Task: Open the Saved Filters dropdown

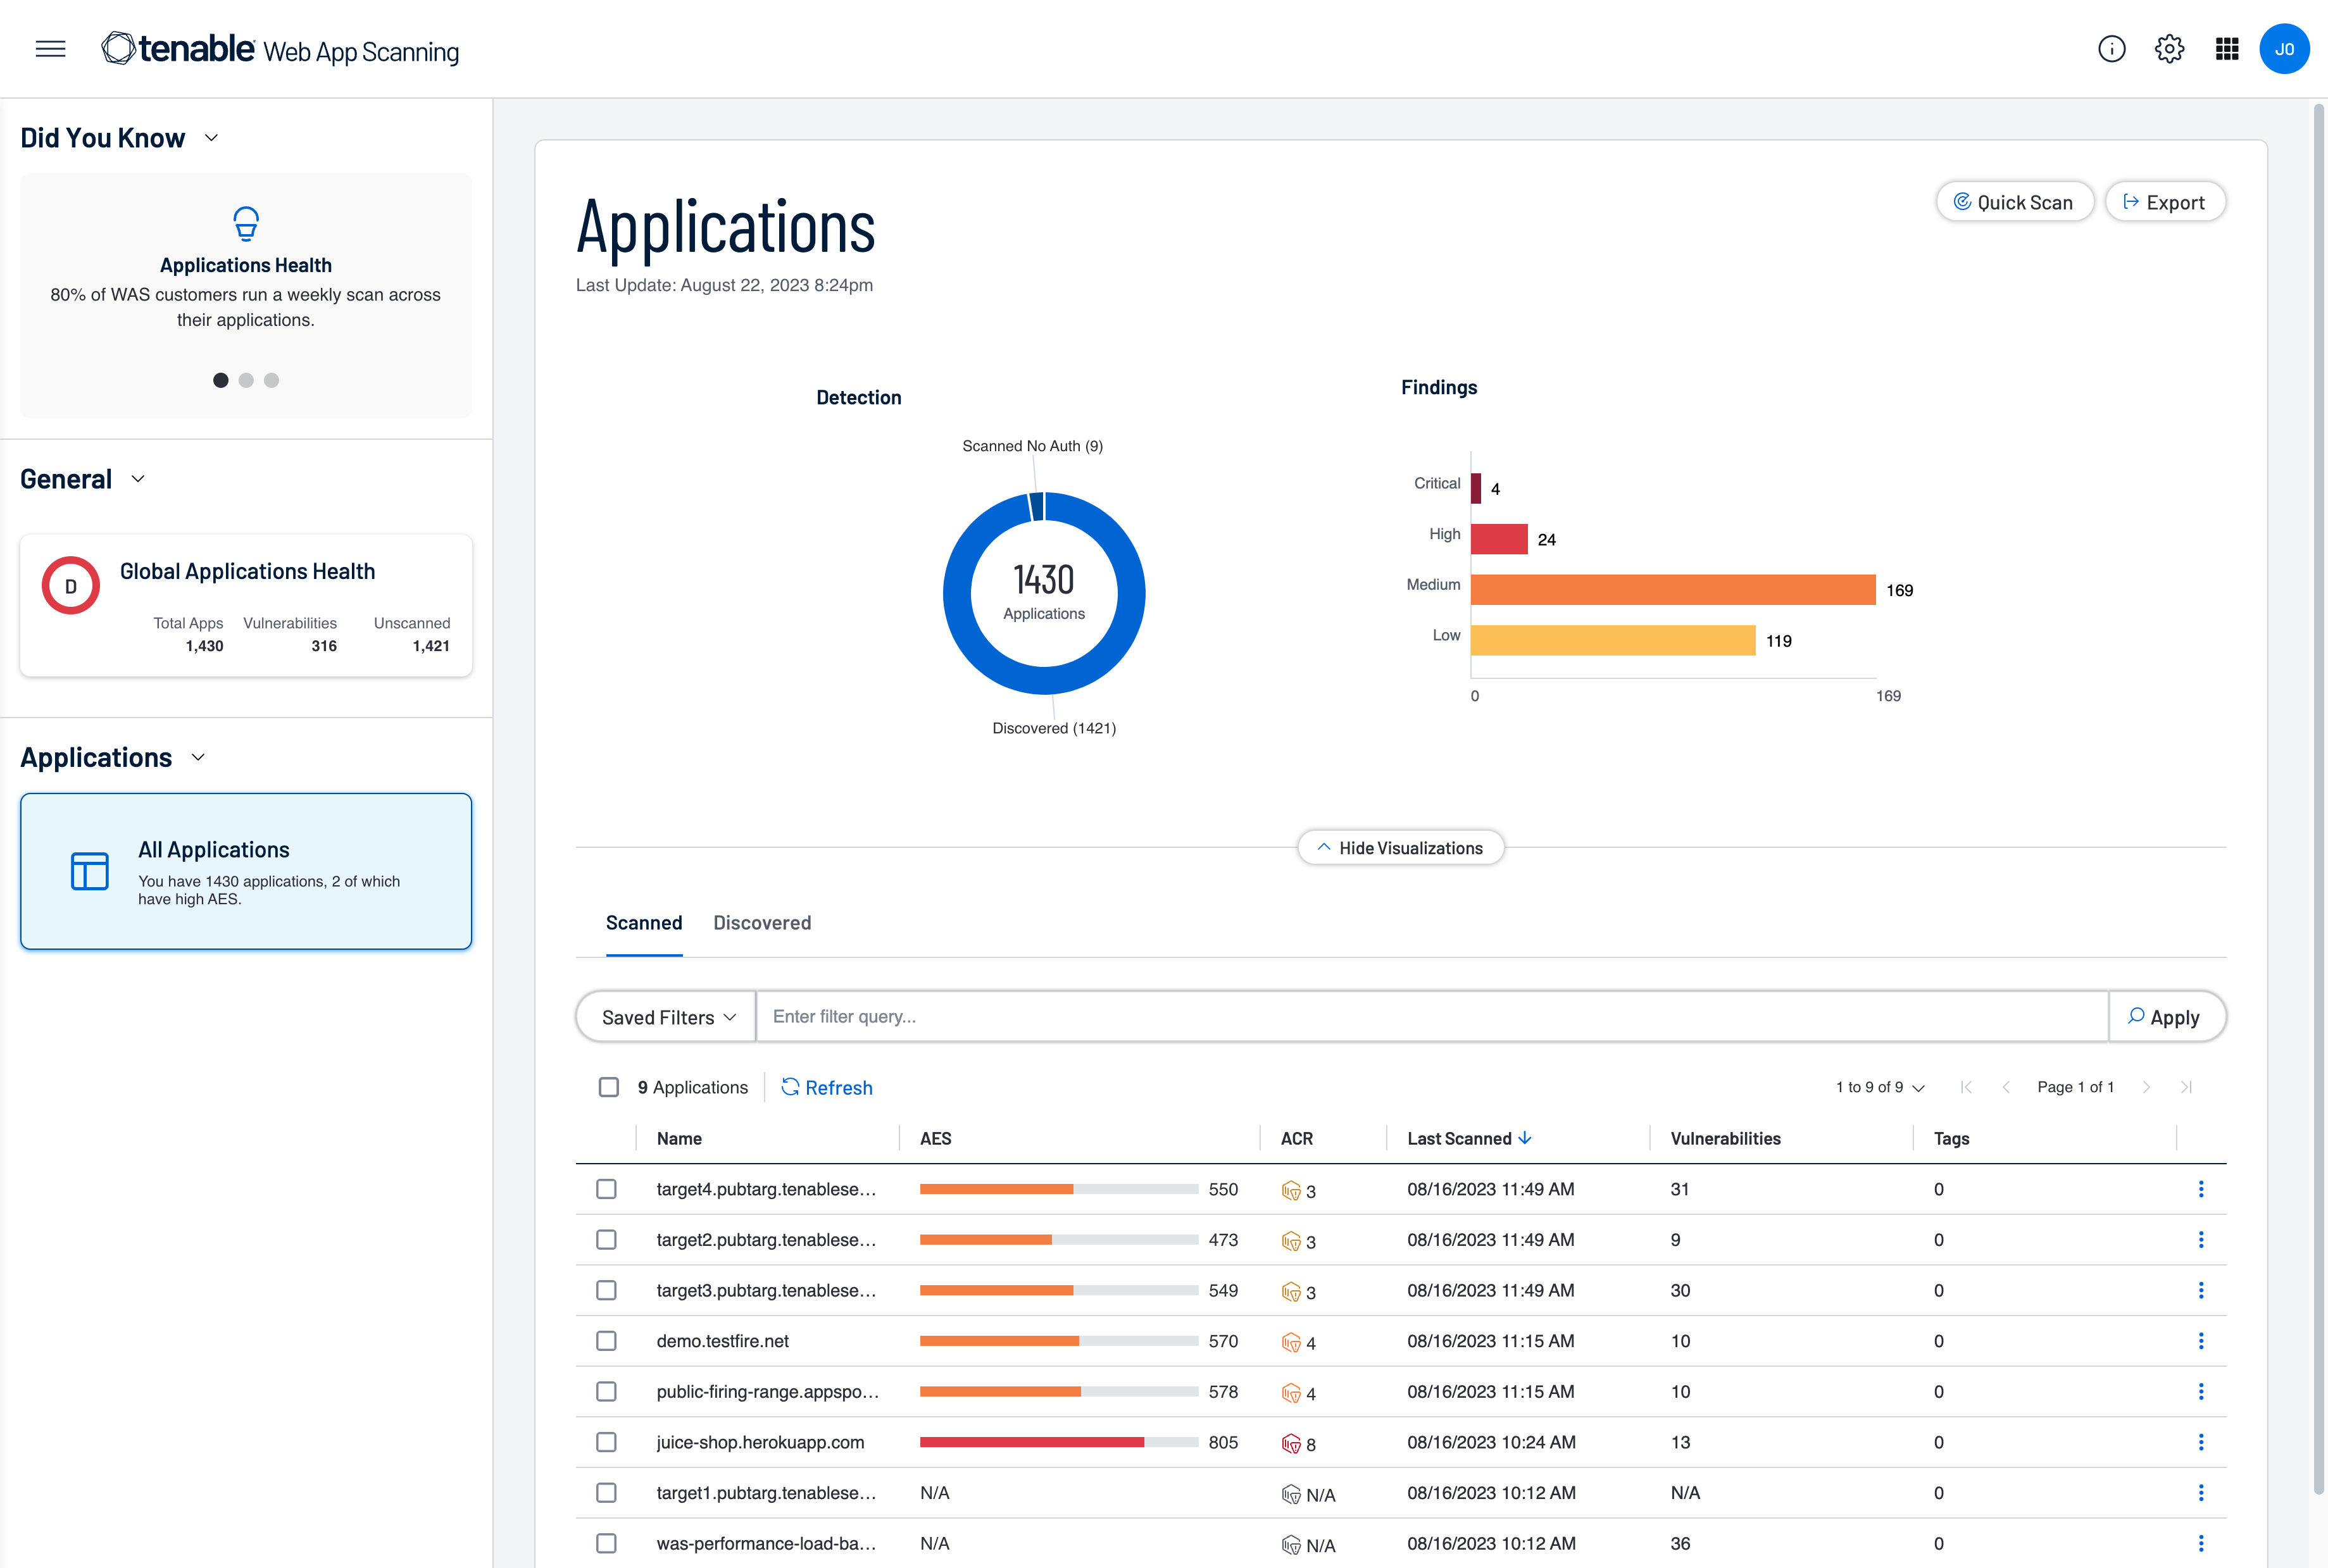Action: (x=668, y=1017)
